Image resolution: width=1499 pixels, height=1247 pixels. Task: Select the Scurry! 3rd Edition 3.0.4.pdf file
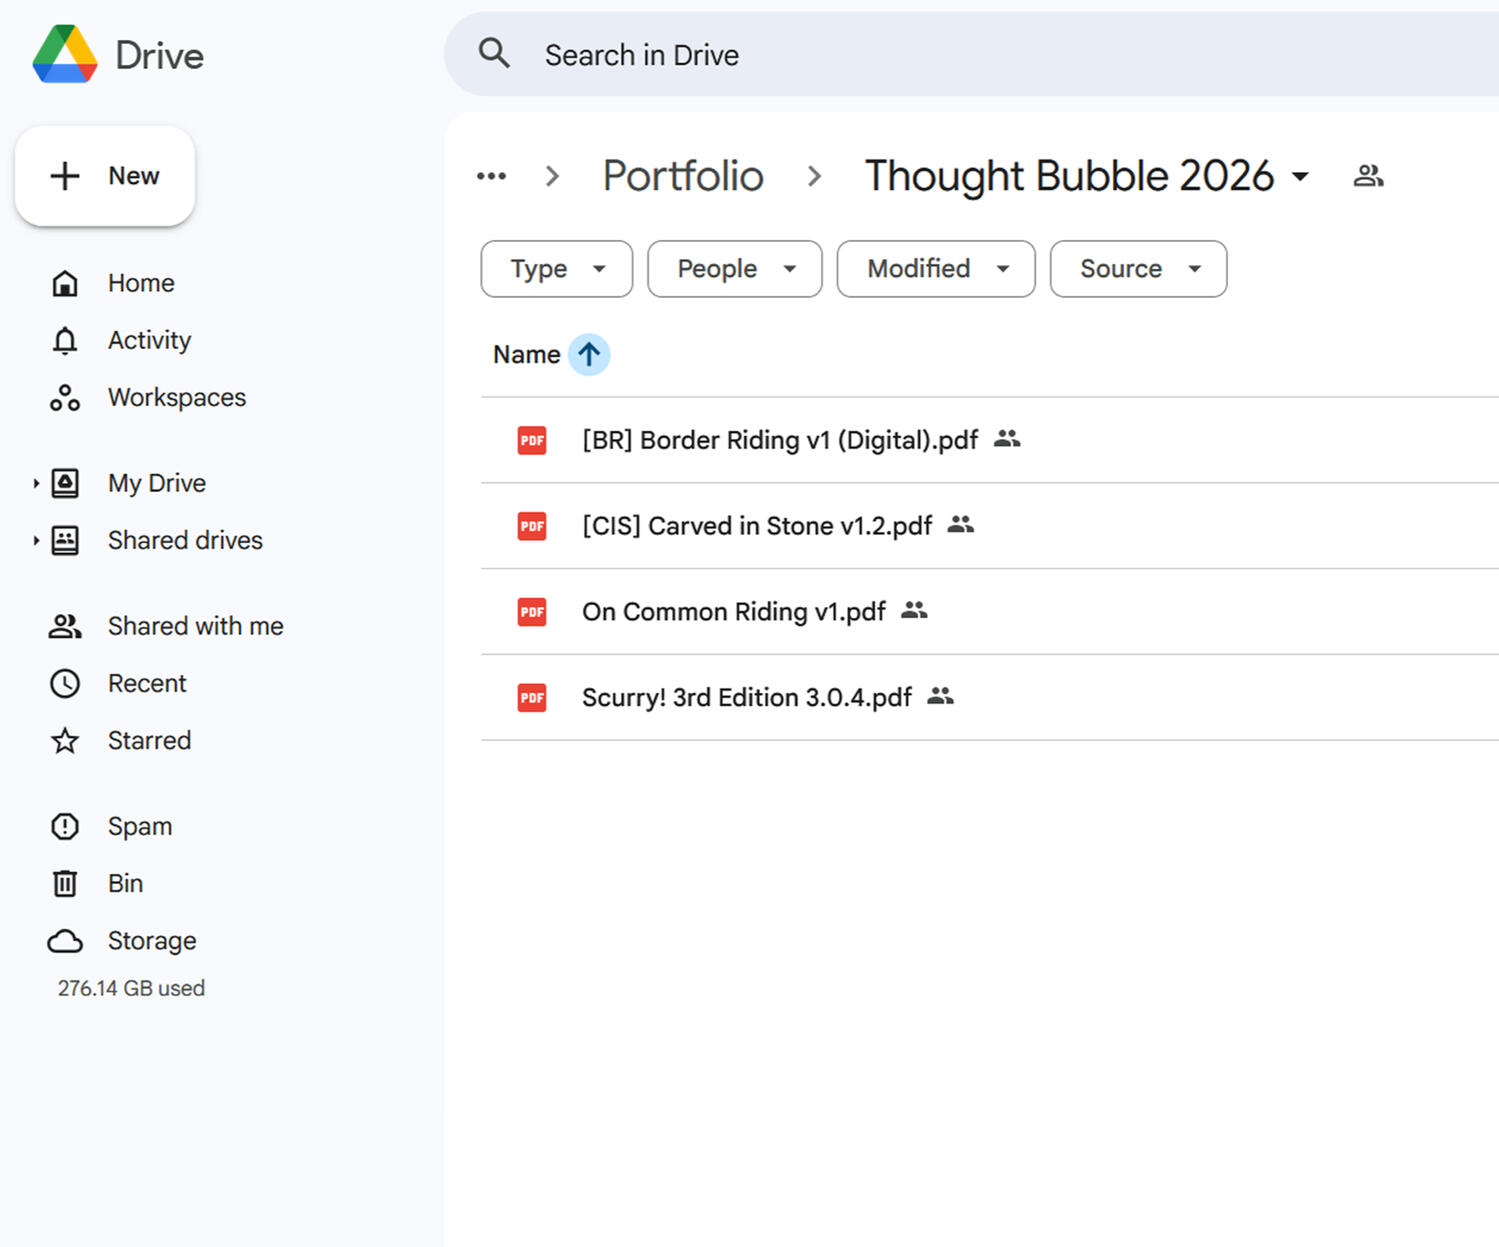coord(746,698)
